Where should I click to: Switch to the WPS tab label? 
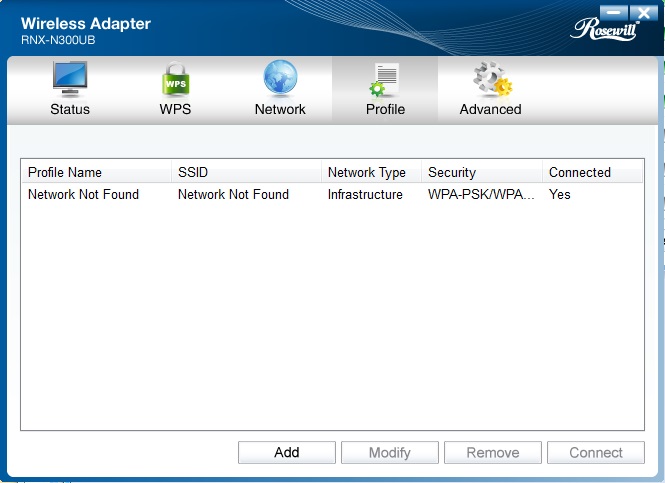tap(175, 109)
